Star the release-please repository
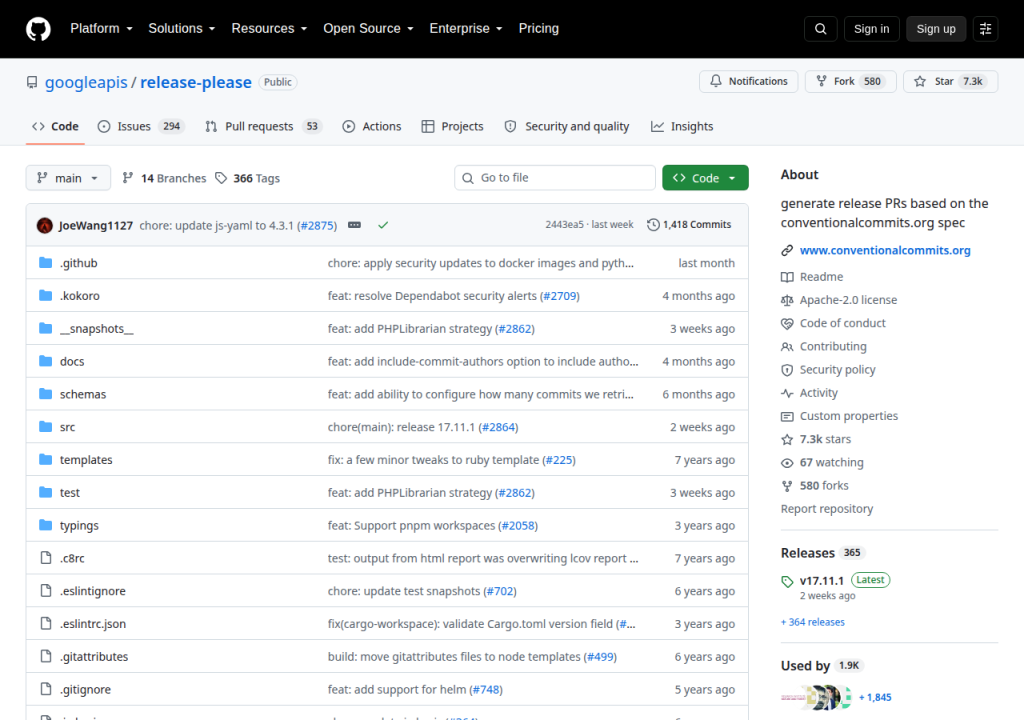This screenshot has width=1024, height=720. click(x=950, y=81)
